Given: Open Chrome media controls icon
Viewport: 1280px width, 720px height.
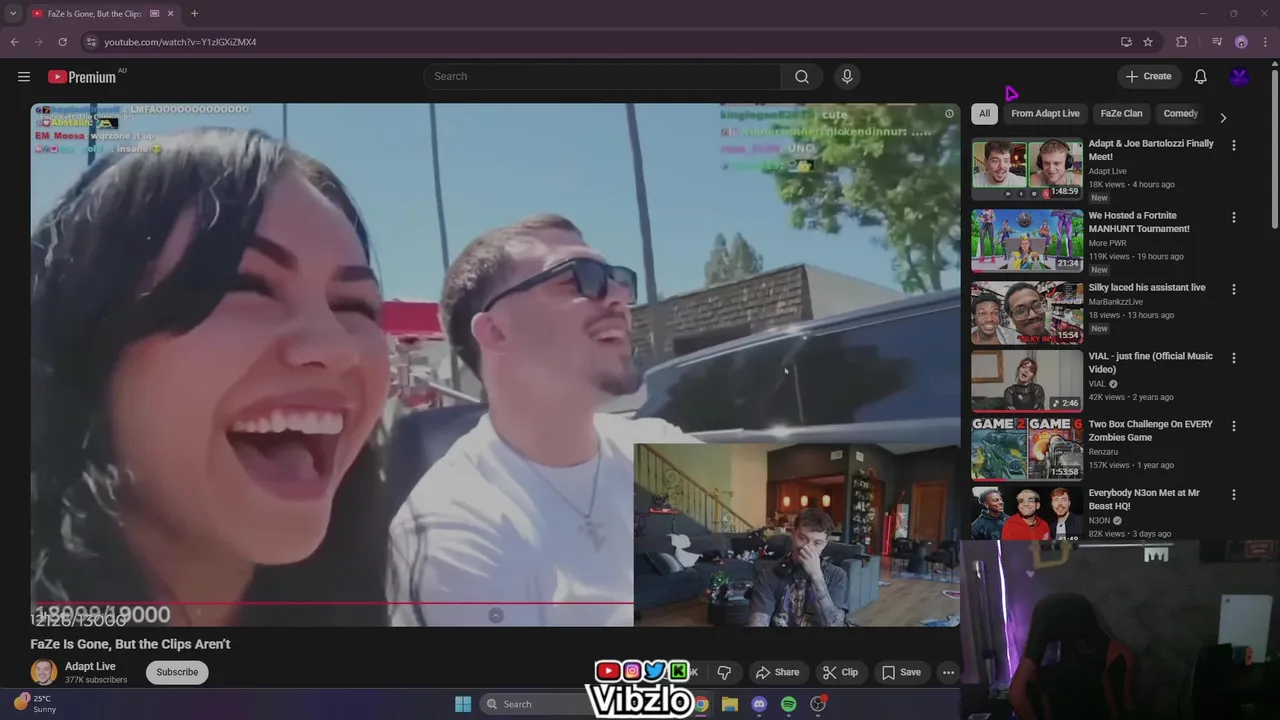Looking at the screenshot, I should pos(1217,42).
